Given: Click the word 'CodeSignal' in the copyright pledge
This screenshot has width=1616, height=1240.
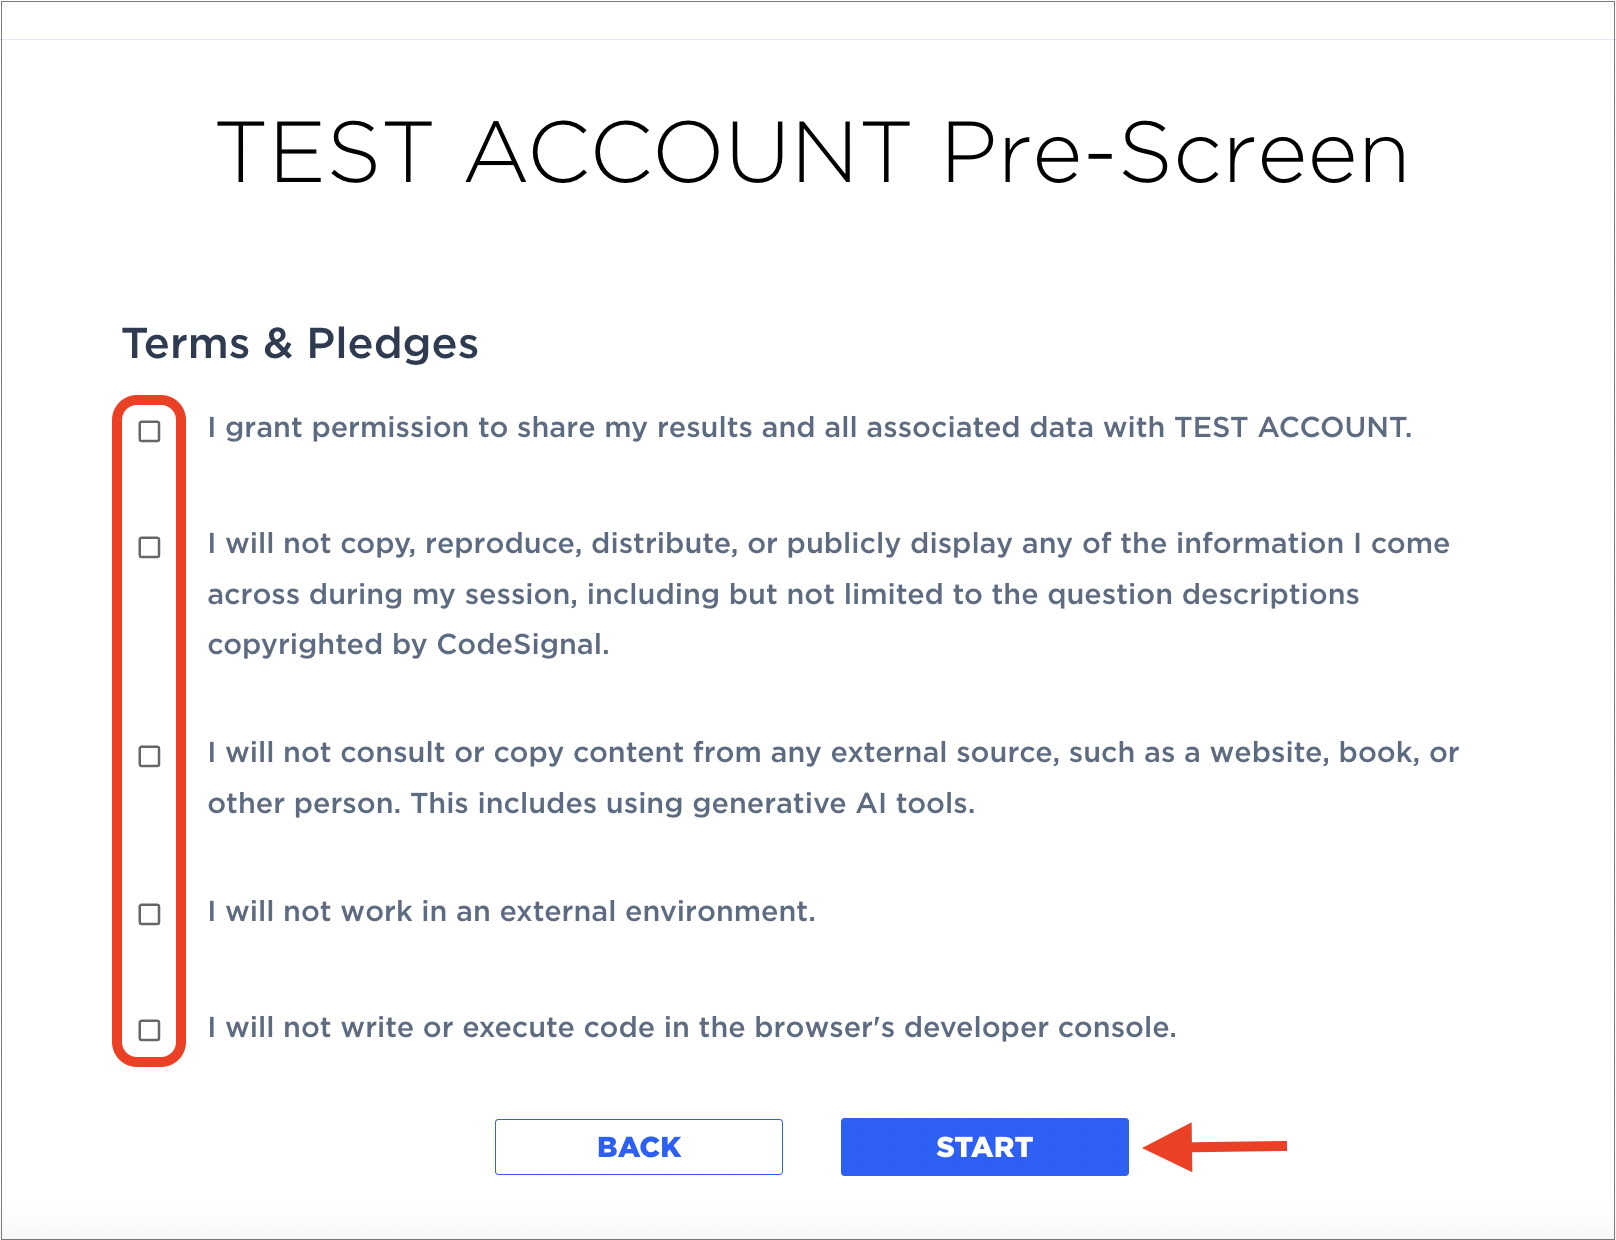Looking at the screenshot, I should [519, 645].
